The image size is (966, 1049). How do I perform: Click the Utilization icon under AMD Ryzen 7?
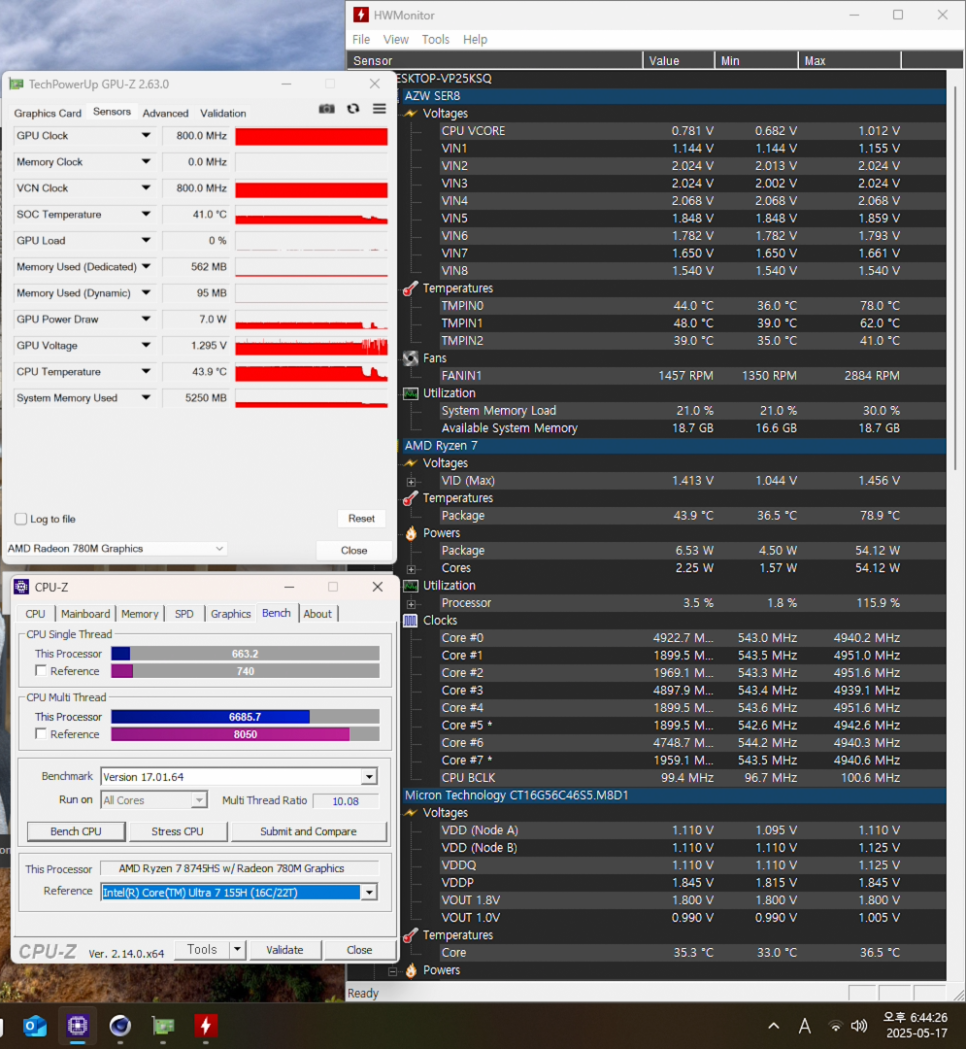[411, 585]
